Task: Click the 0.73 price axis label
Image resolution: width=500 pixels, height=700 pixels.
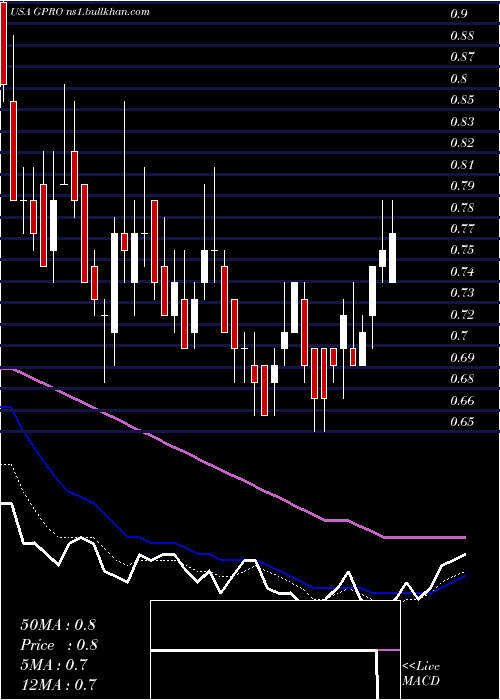Action: [462, 293]
